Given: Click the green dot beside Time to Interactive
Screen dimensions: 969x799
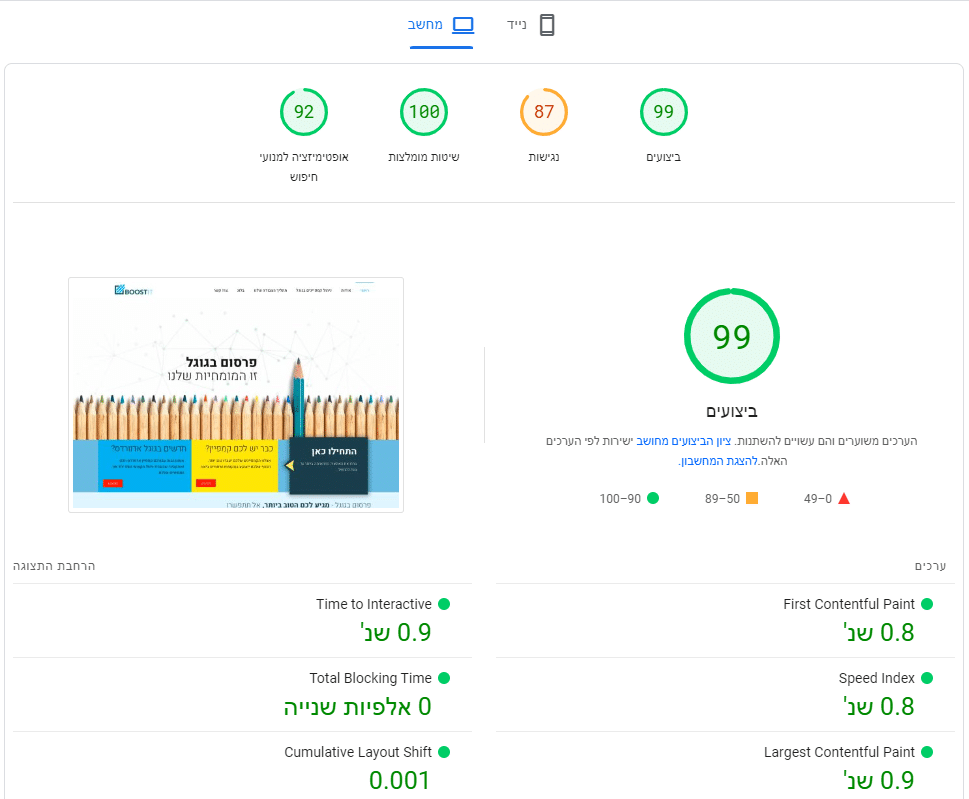Looking at the screenshot, I should [x=444, y=604].
